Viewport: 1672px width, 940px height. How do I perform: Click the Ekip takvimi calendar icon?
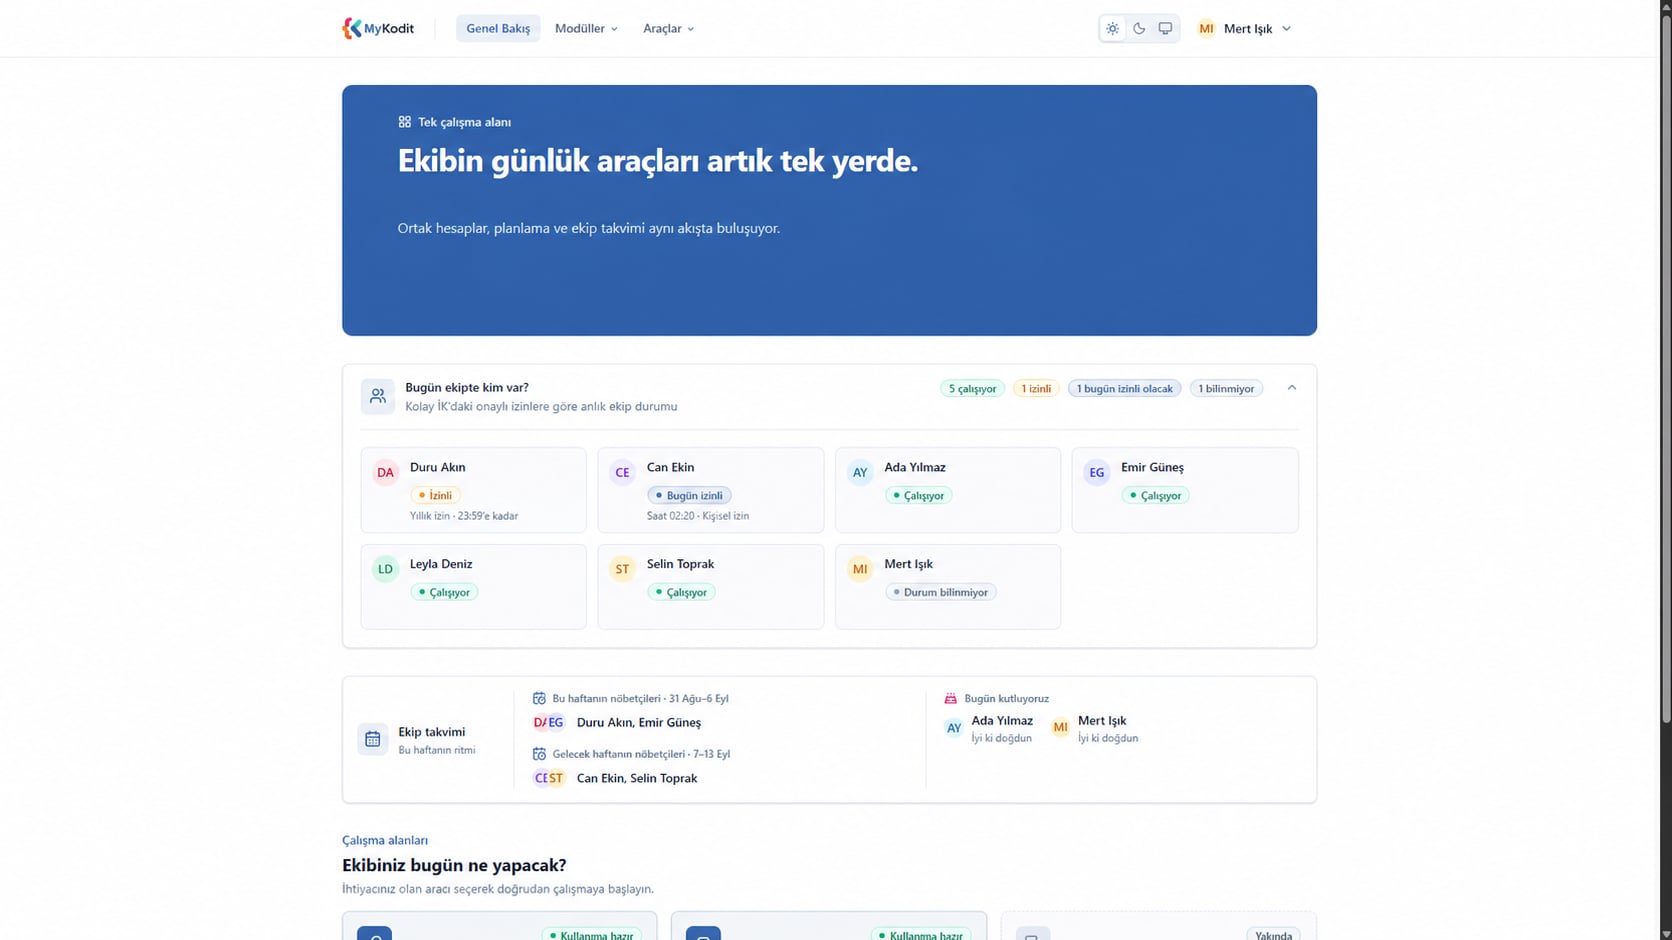[x=373, y=739]
